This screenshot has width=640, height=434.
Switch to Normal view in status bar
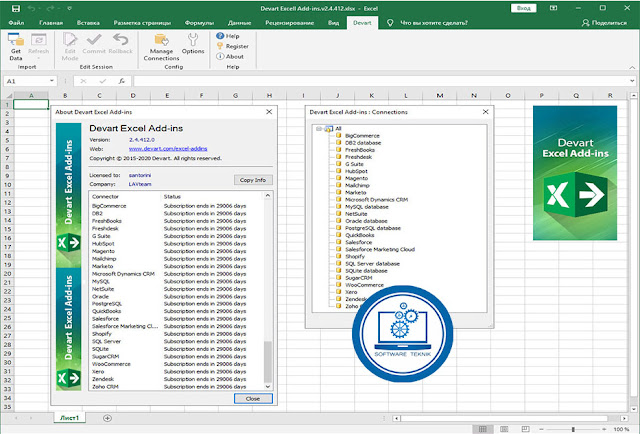(x=483, y=429)
